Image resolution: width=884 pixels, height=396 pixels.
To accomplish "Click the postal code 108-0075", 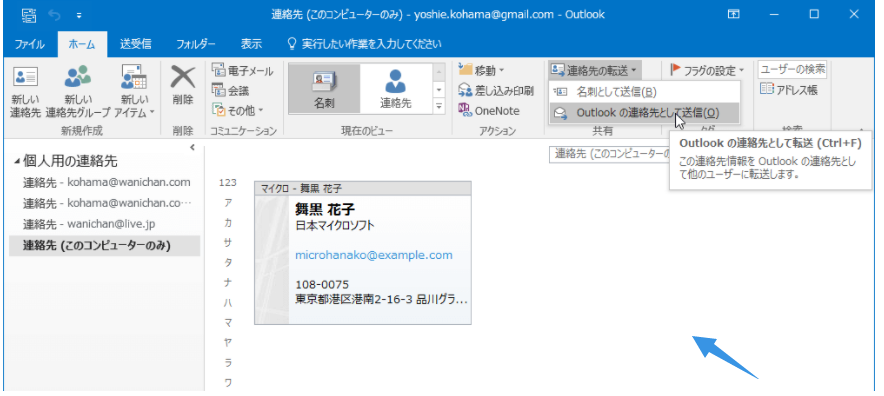I will [322, 284].
